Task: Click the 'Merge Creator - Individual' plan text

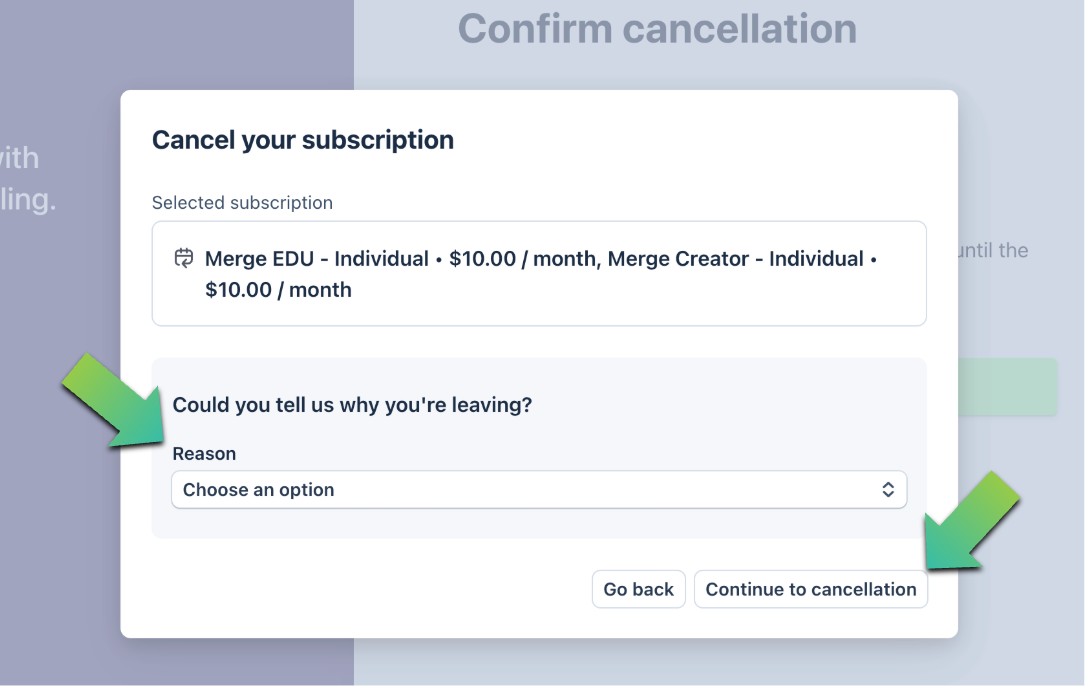Action: pos(736,259)
